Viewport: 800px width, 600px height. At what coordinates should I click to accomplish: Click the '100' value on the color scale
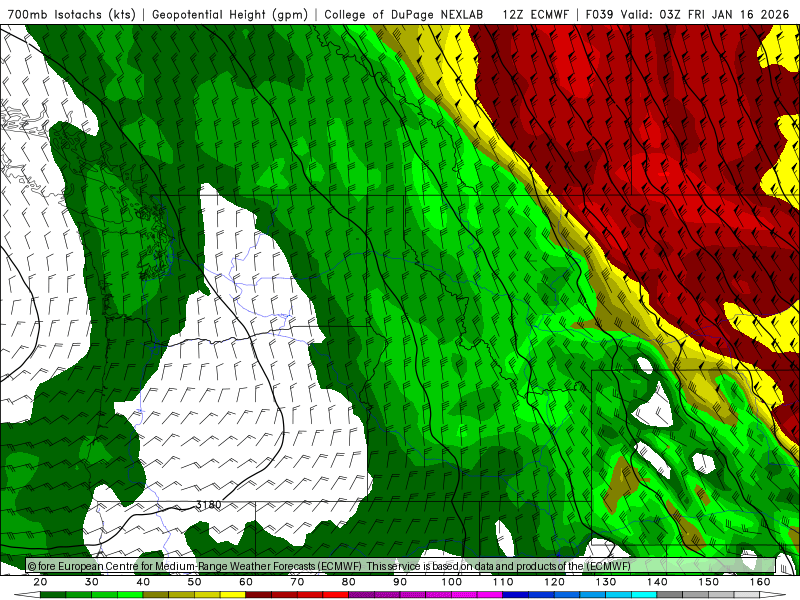(x=452, y=582)
